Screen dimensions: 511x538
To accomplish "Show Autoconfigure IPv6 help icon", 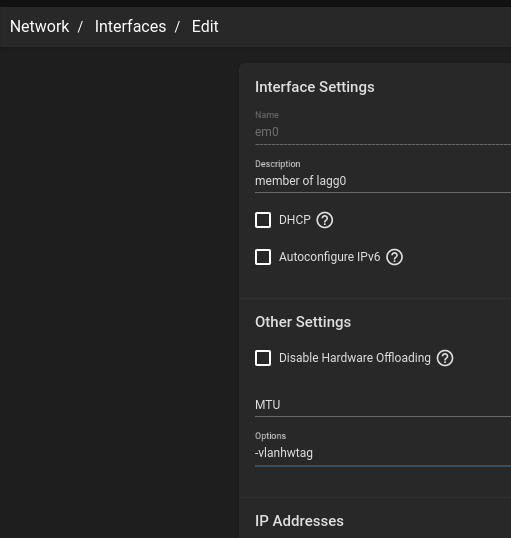I will 394,257.
